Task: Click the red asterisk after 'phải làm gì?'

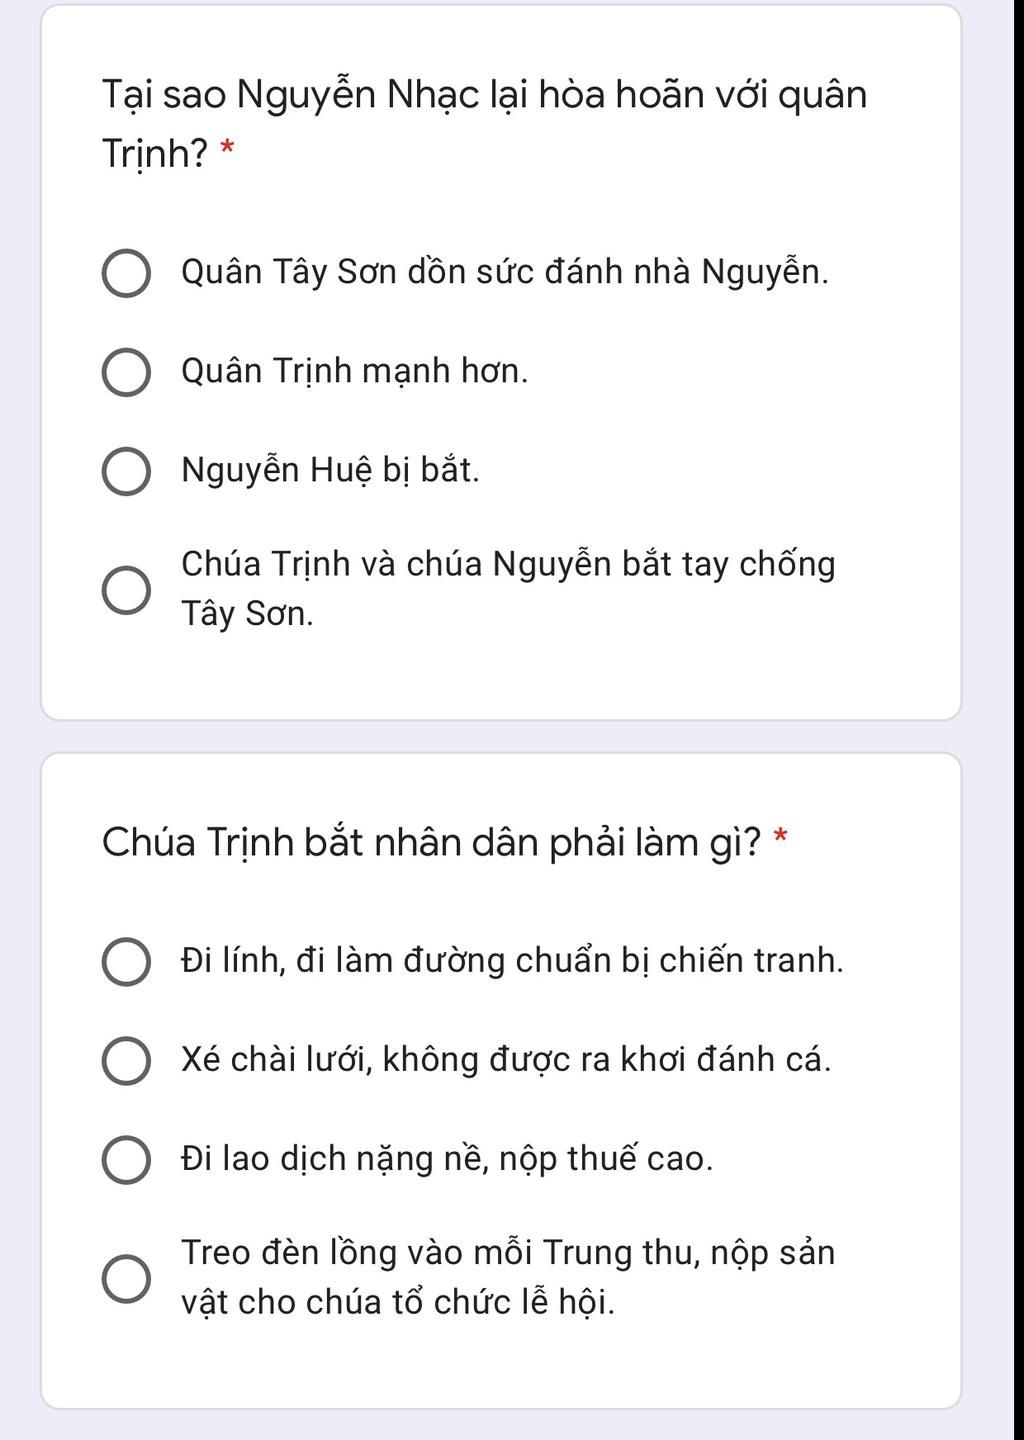Action: (x=781, y=837)
